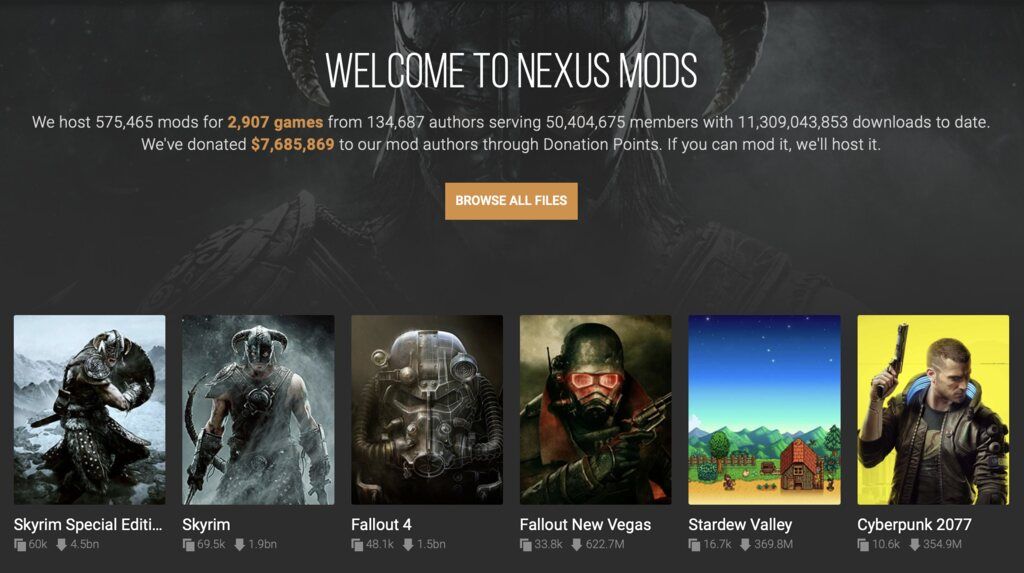Select the Fallout 4 power armor cover
The image size is (1024, 573).
(x=427, y=410)
